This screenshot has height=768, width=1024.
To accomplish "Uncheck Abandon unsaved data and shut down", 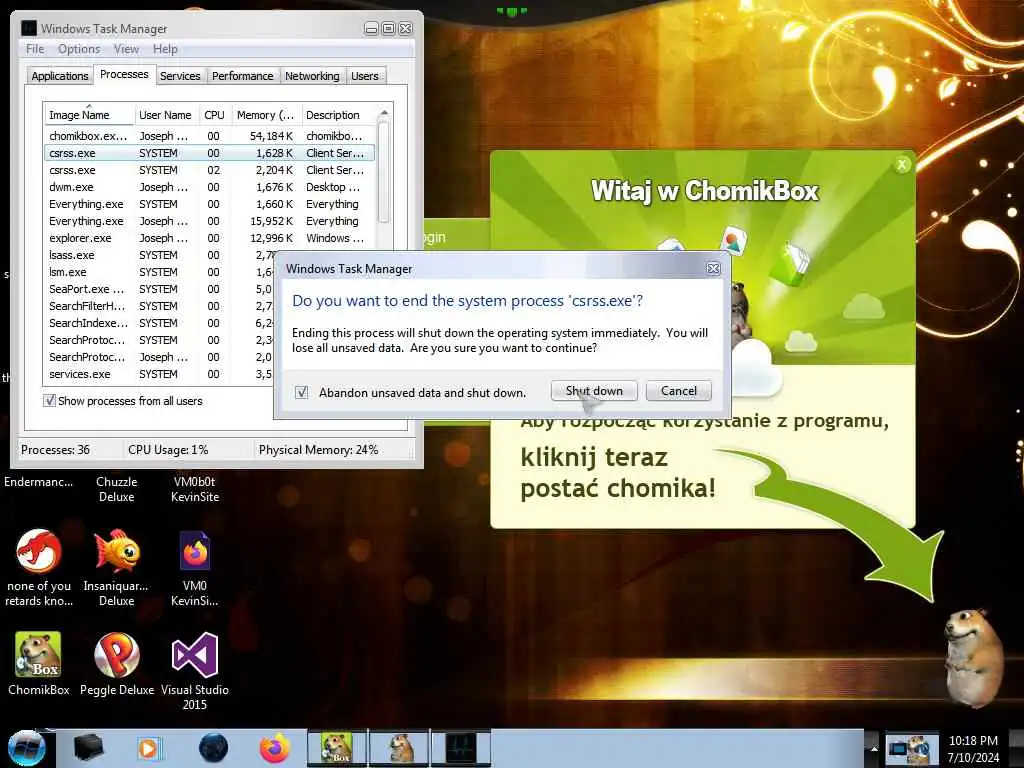I will 302,392.
